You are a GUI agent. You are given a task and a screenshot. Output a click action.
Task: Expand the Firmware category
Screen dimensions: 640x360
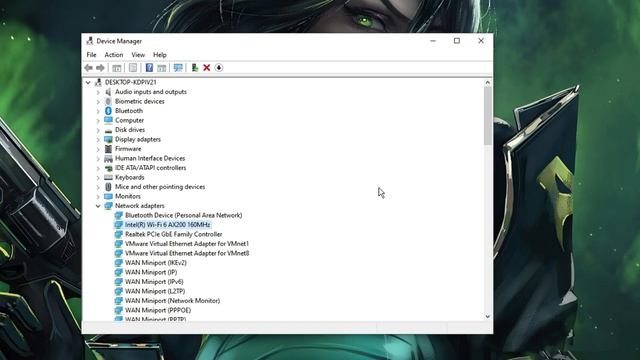[x=98, y=149]
